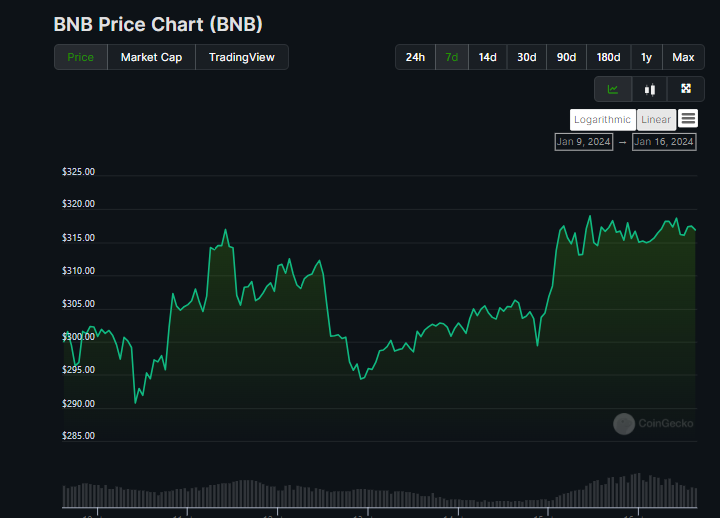Click the $320.00 axis label
The image size is (720, 518).
click(79, 204)
